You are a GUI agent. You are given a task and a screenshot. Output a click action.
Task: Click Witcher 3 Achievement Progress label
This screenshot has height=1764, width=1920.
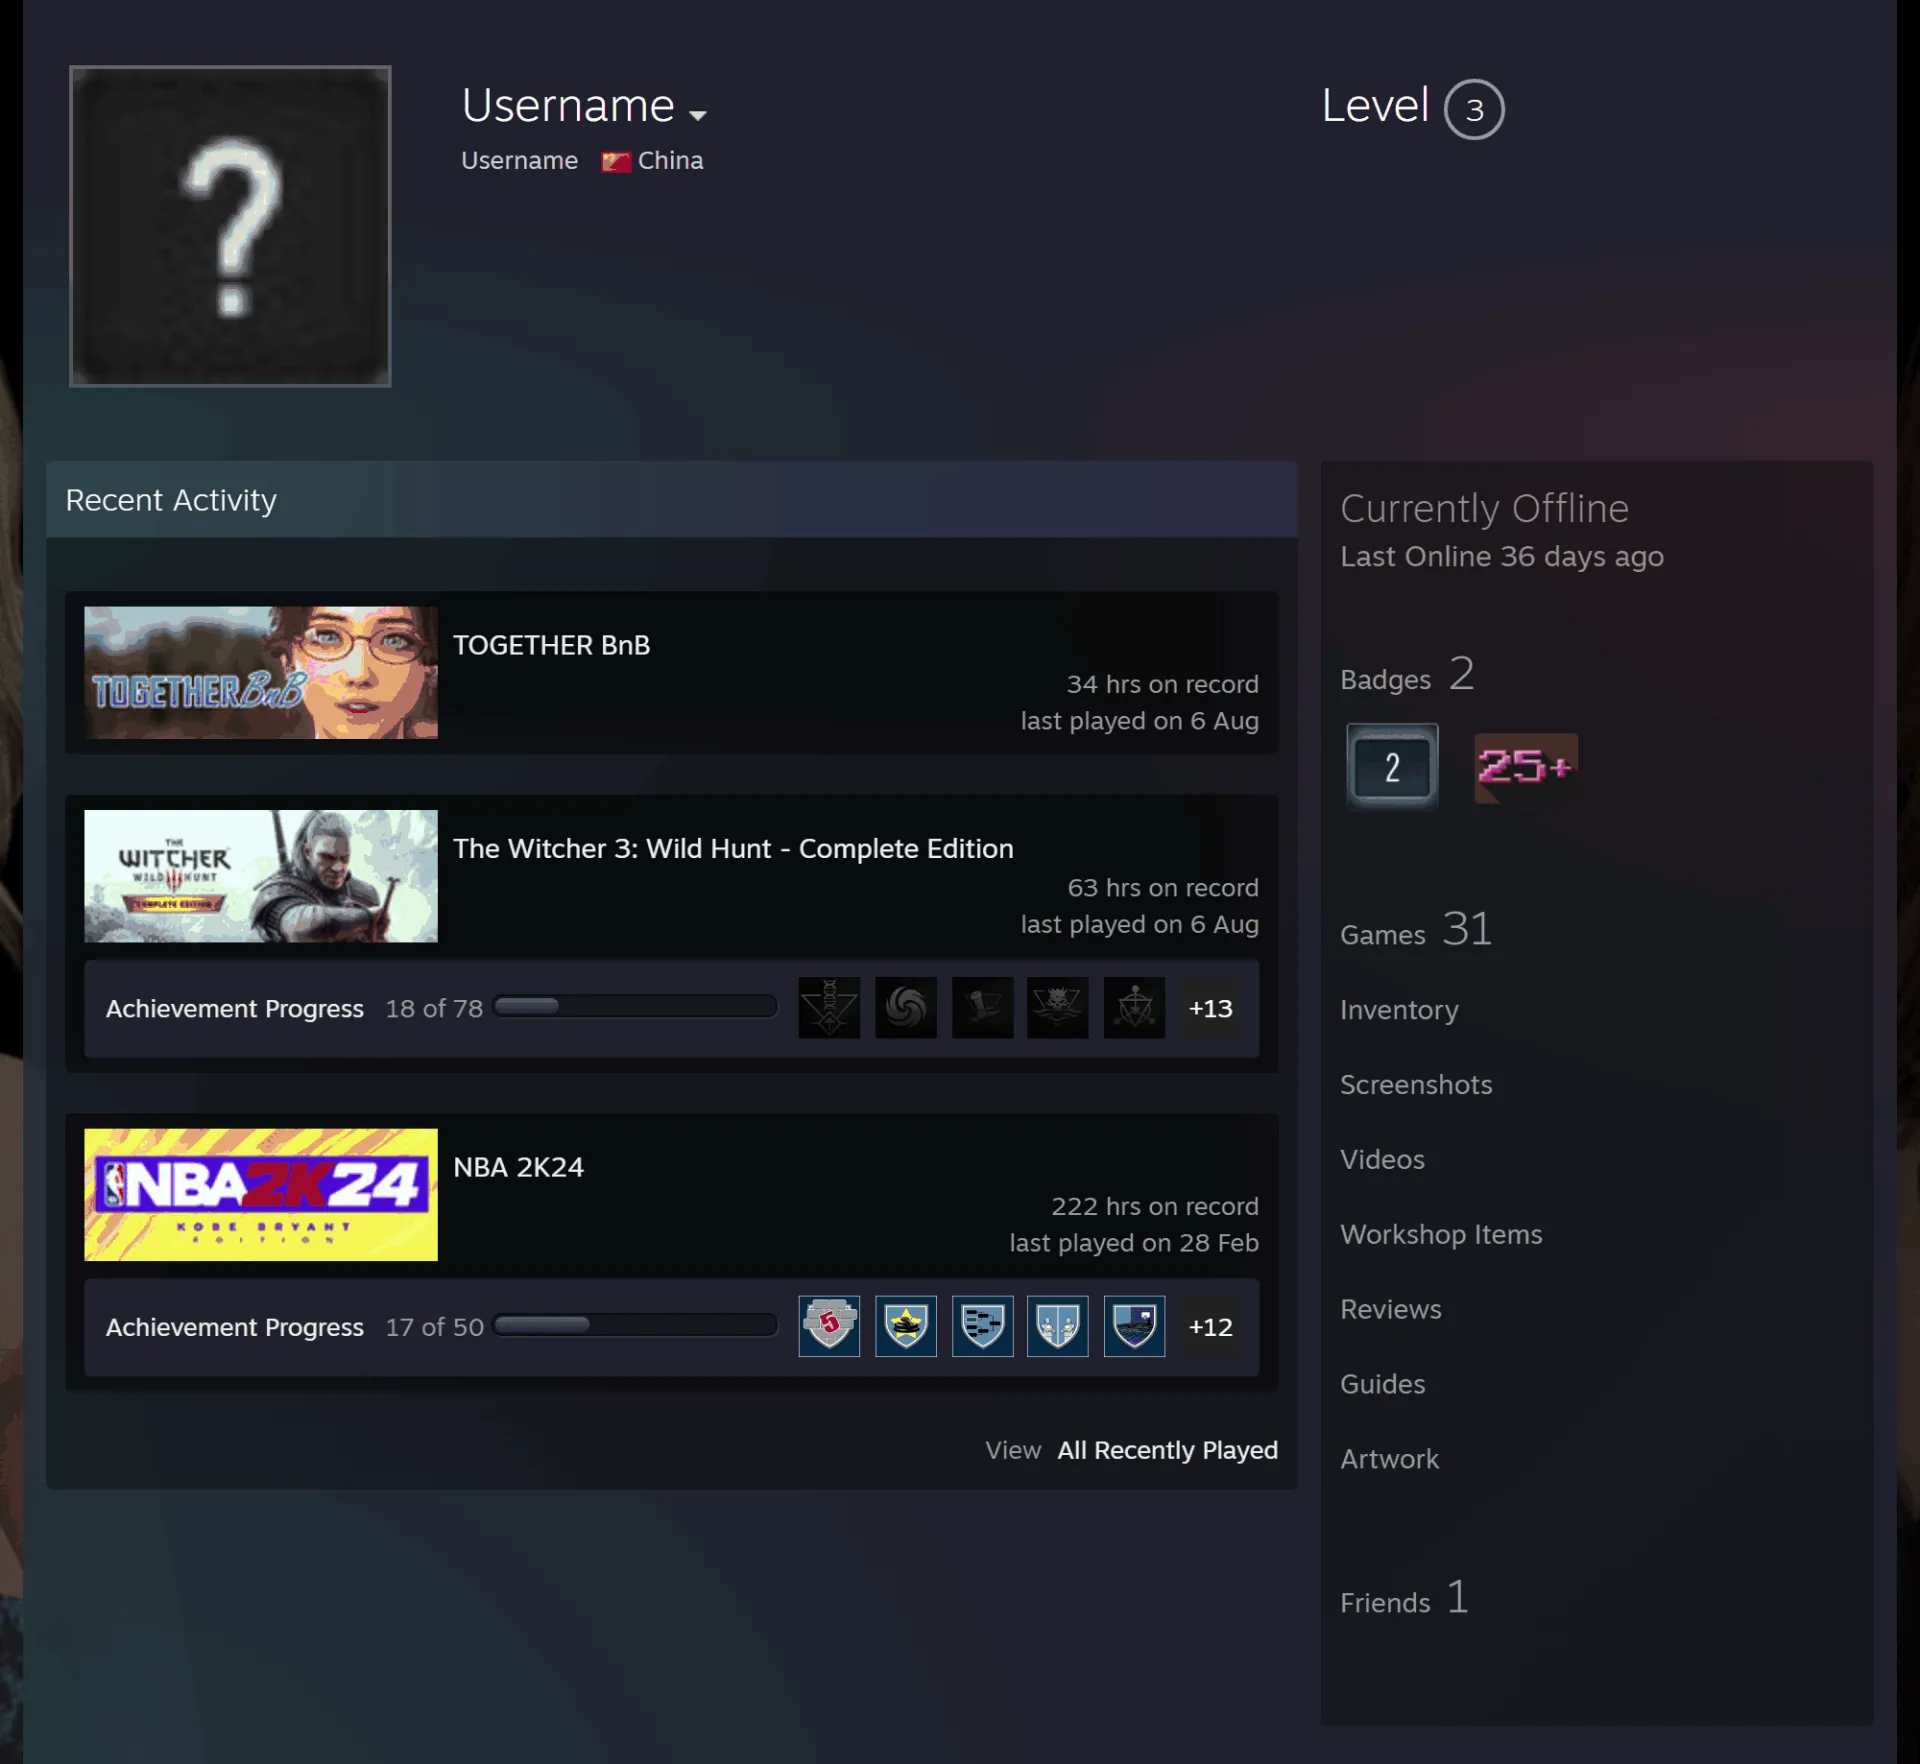click(235, 1008)
